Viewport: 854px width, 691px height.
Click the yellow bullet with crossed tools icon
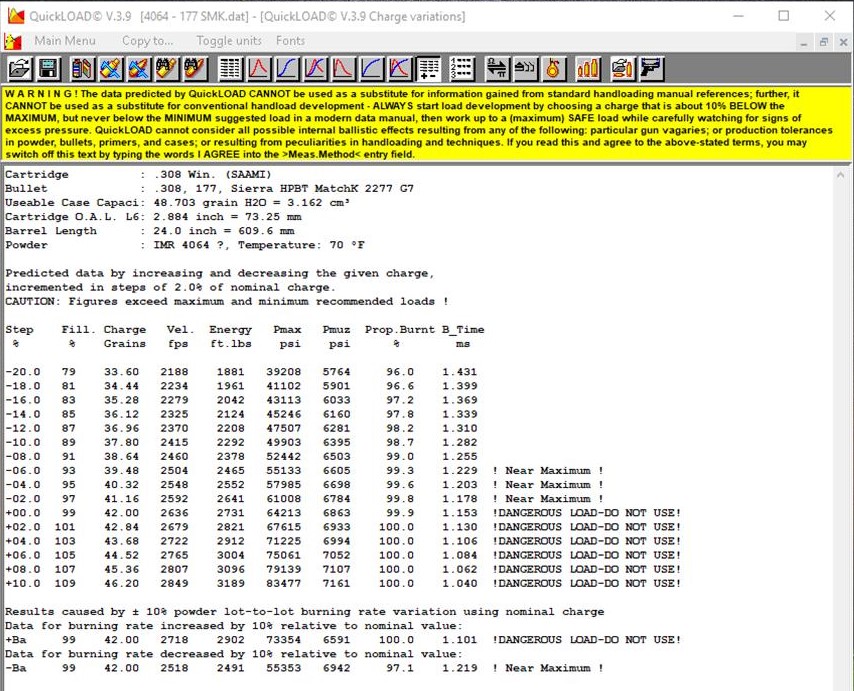click(111, 69)
